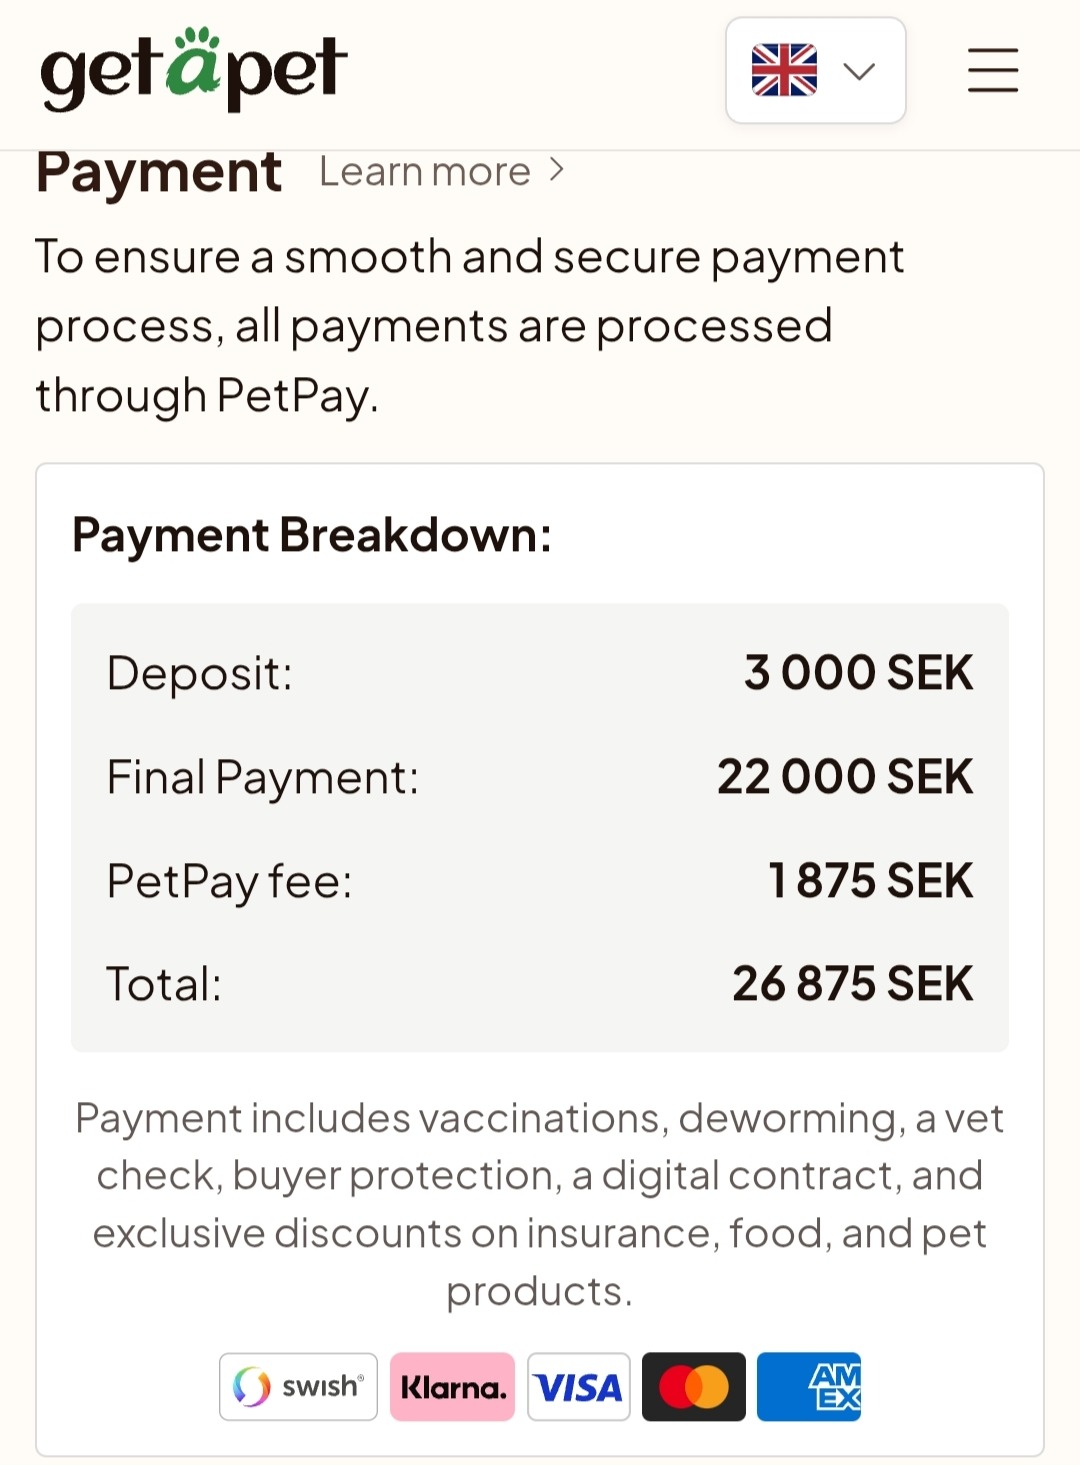This screenshot has height=1465, width=1080.
Task: Select the Swish payment icon
Action: [298, 1387]
